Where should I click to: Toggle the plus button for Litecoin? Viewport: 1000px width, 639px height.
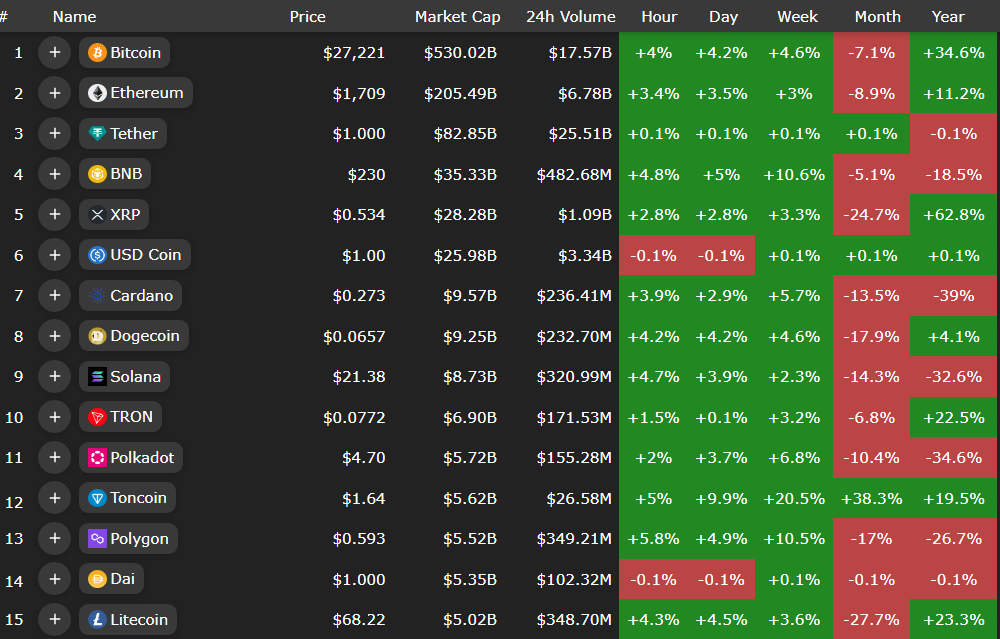pos(54,620)
